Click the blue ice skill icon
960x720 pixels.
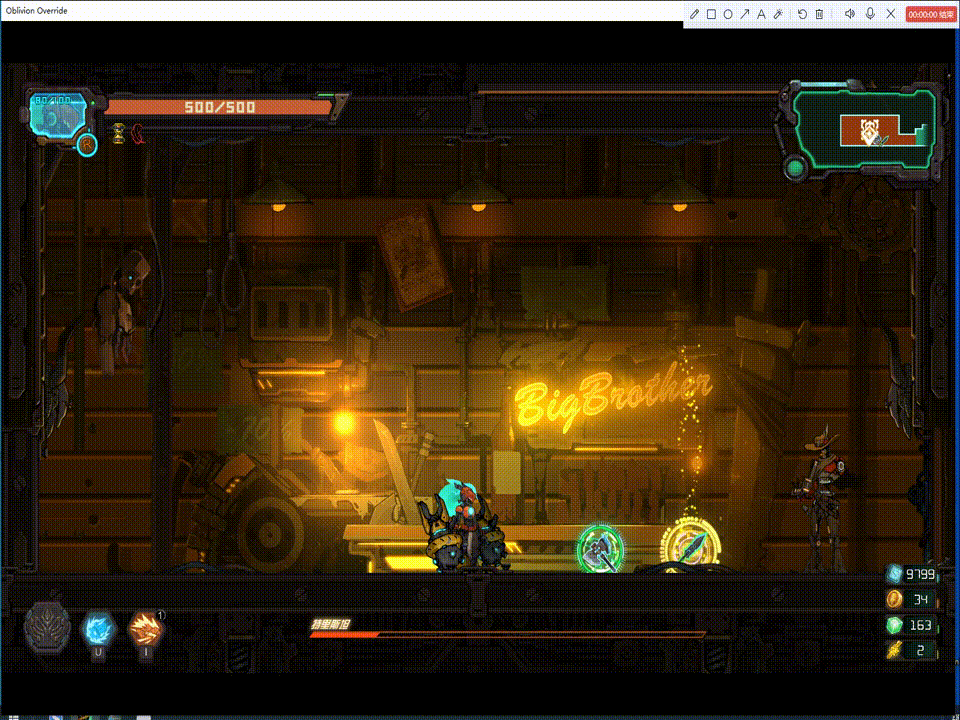[99, 629]
